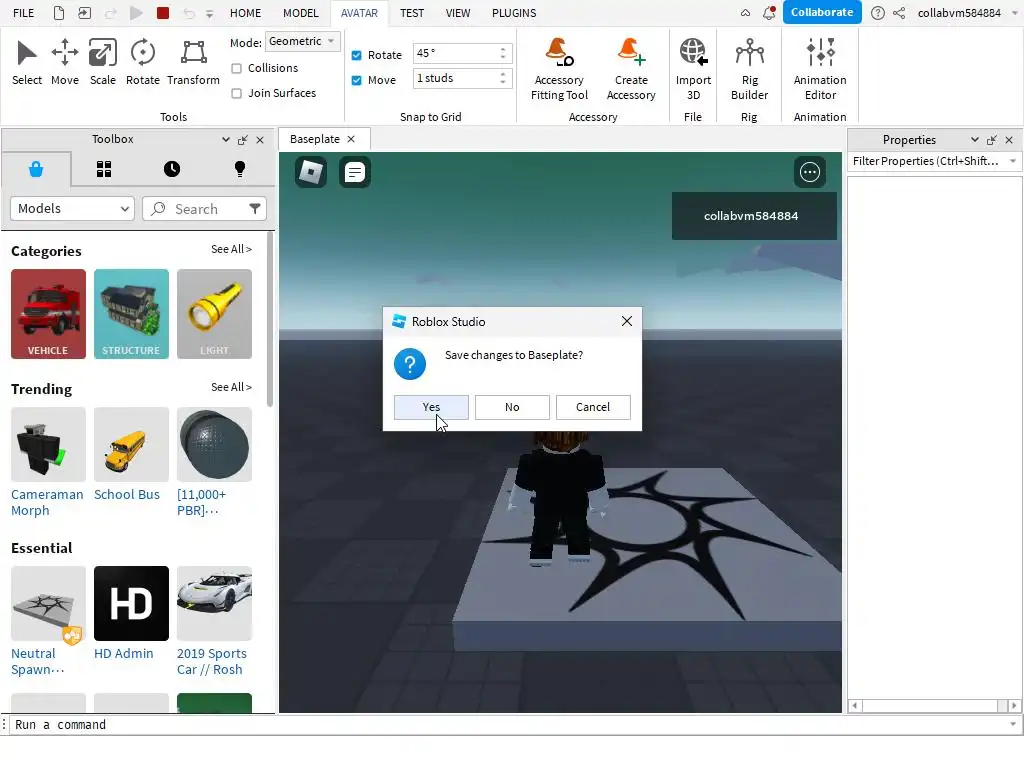The height and width of the screenshot is (768, 1024).
Task: Switch to the MODEL tab
Action: tap(300, 12)
